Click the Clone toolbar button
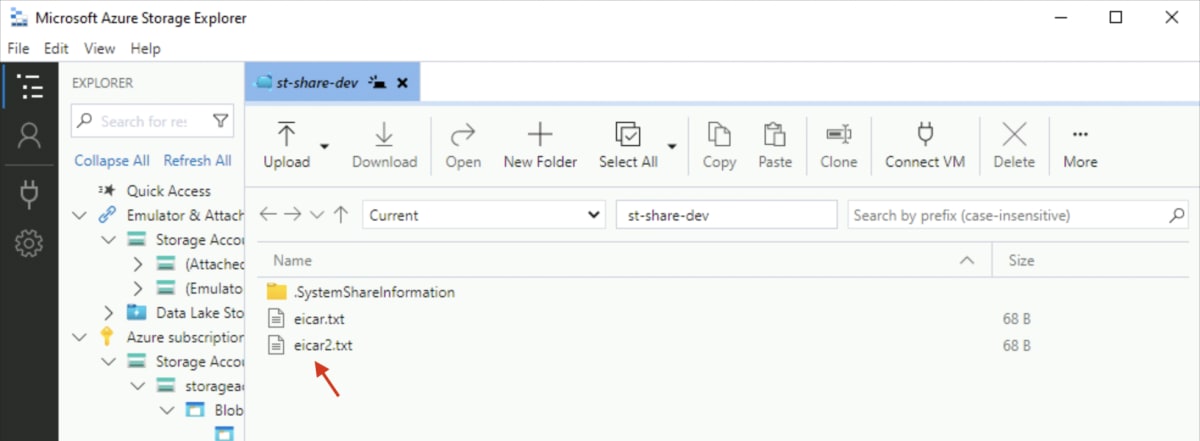This screenshot has height=441, width=1200. (x=838, y=145)
